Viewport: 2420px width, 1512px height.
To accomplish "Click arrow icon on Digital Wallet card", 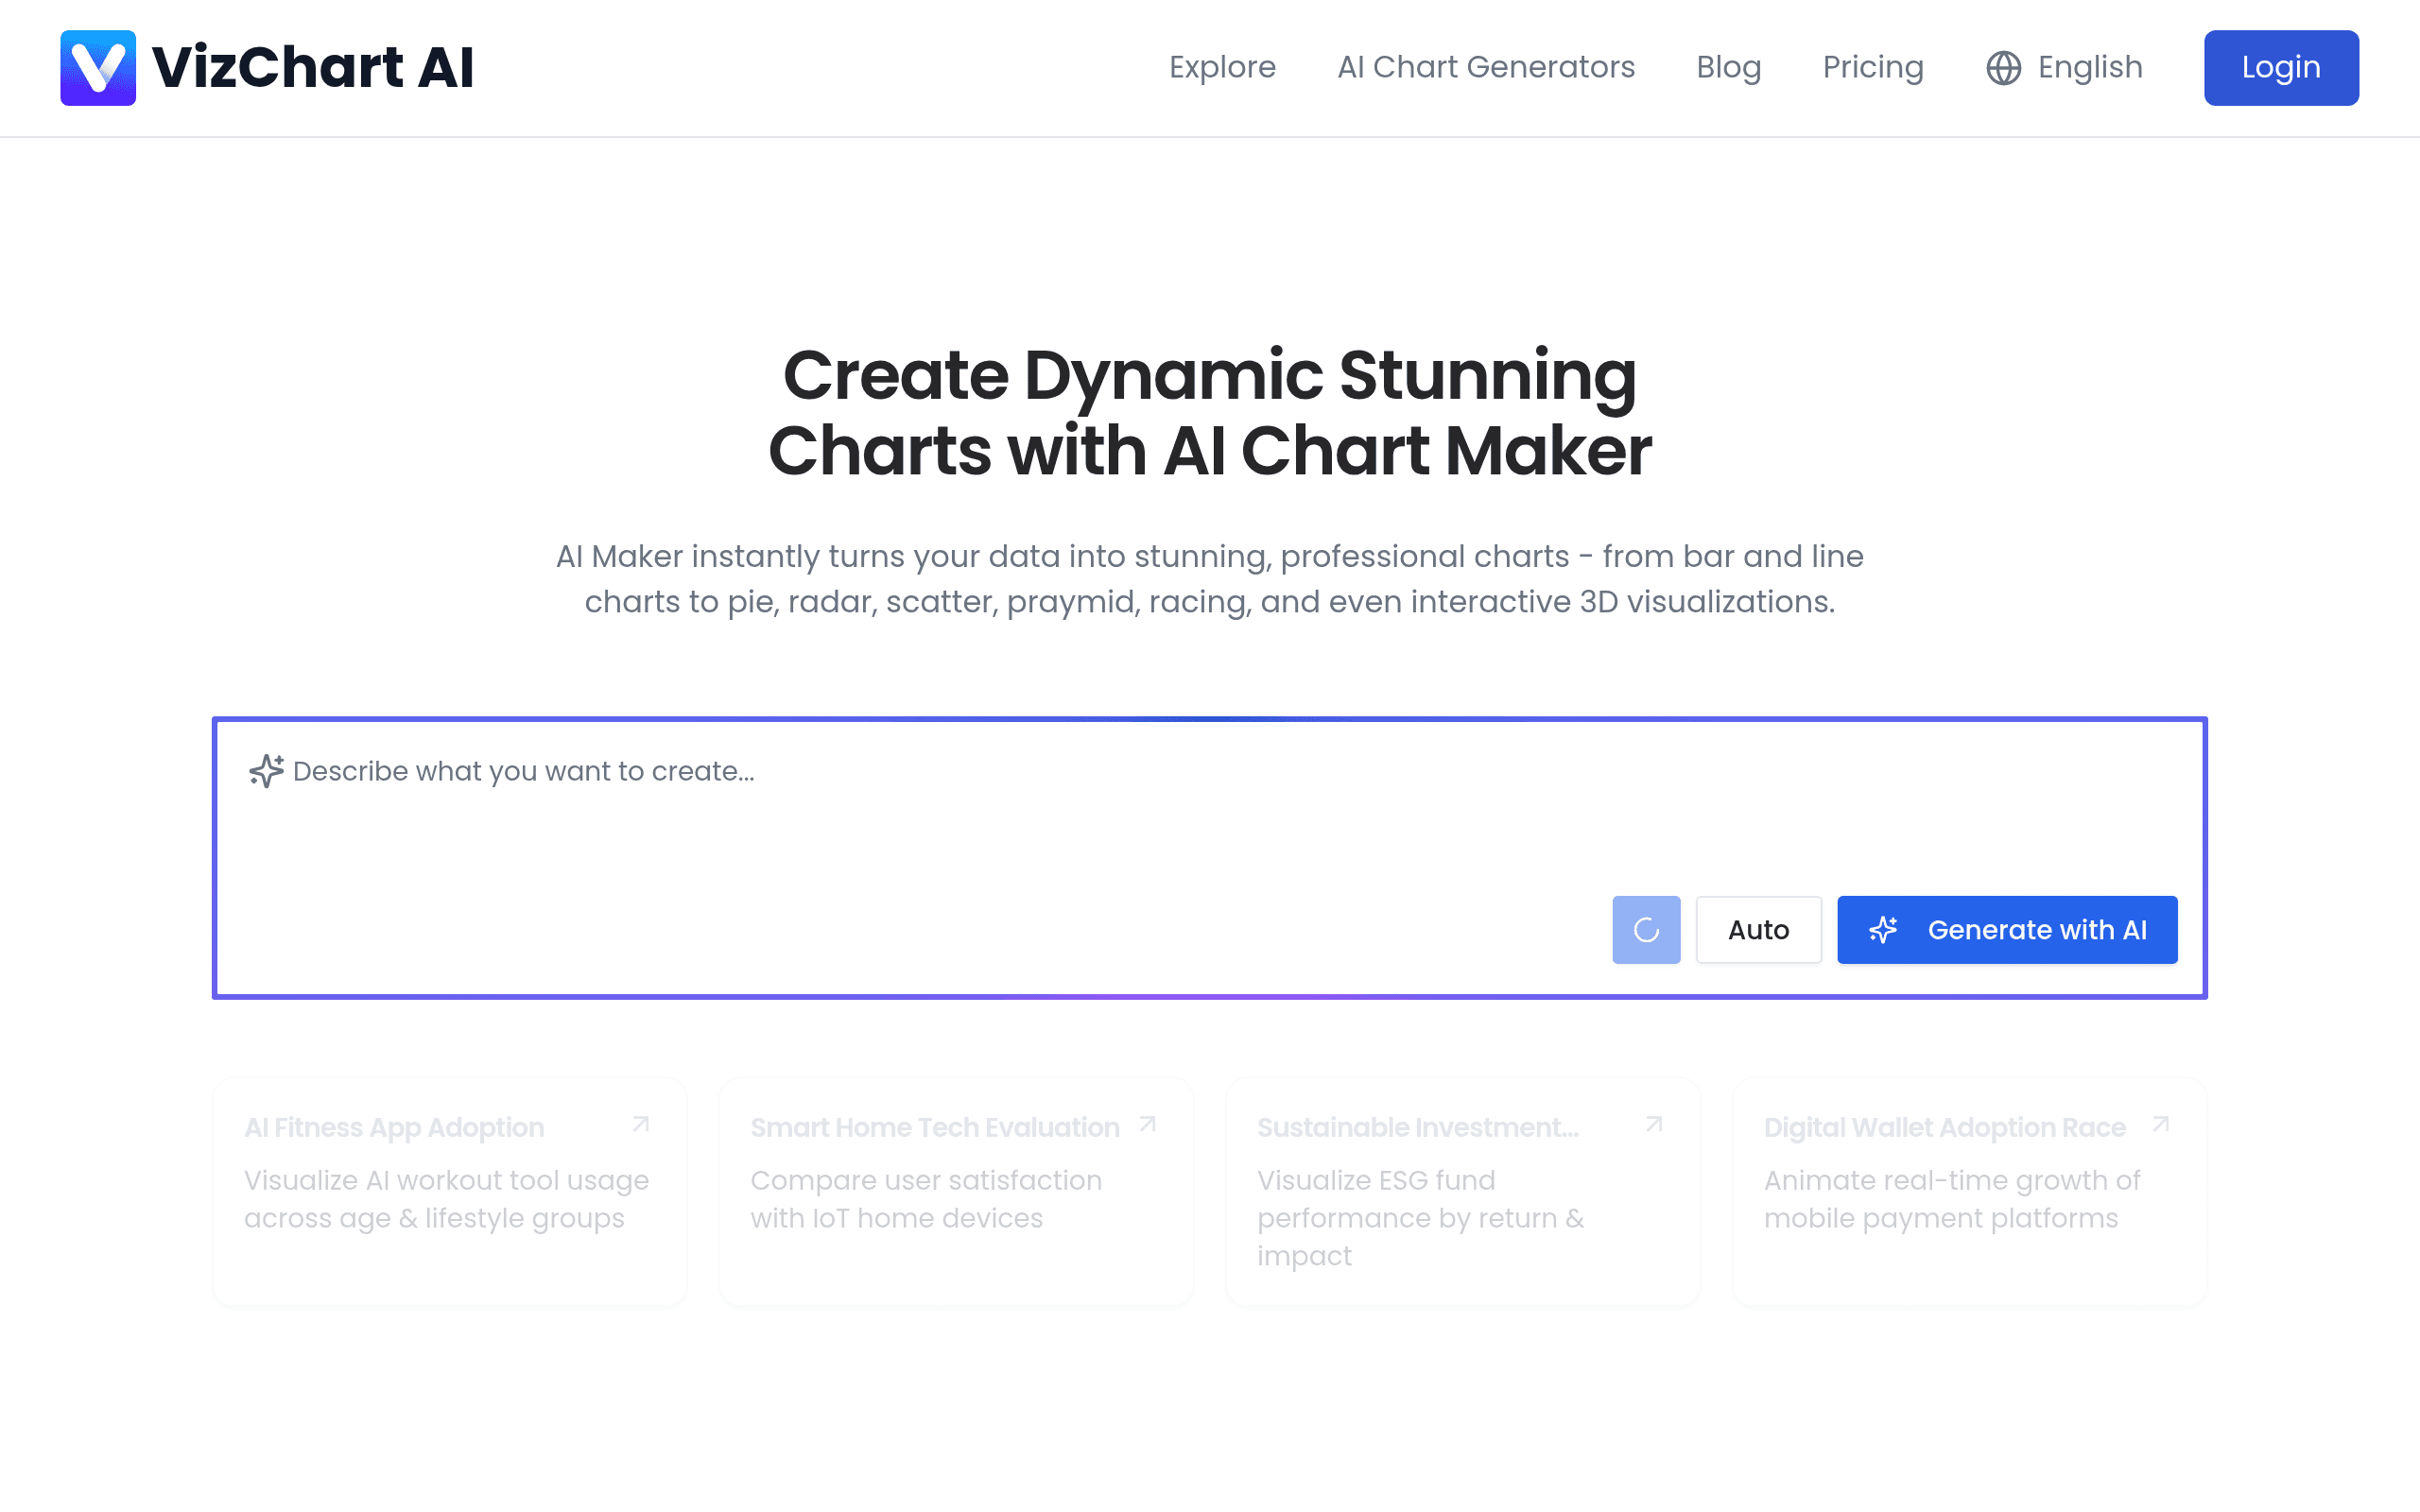I will tap(2161, 1125).
